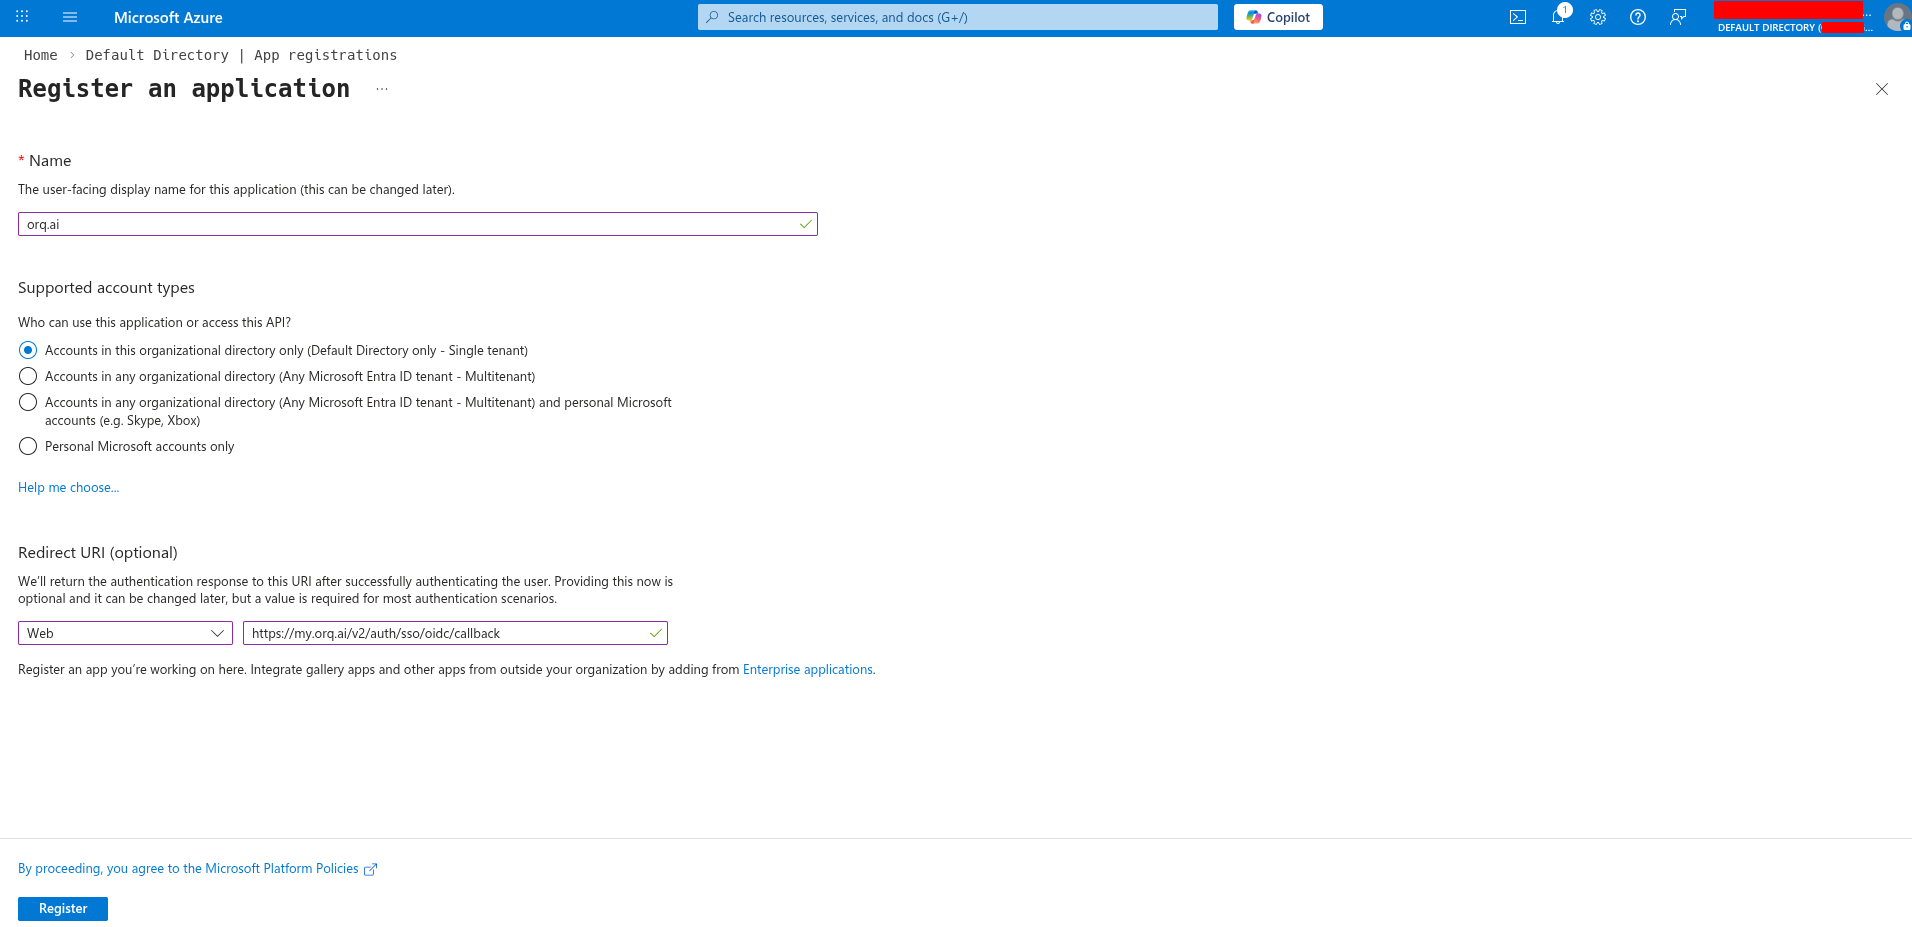Click the Supported account types heading
Viewport: 1912px width, 927px height.
tap(106, 288)
